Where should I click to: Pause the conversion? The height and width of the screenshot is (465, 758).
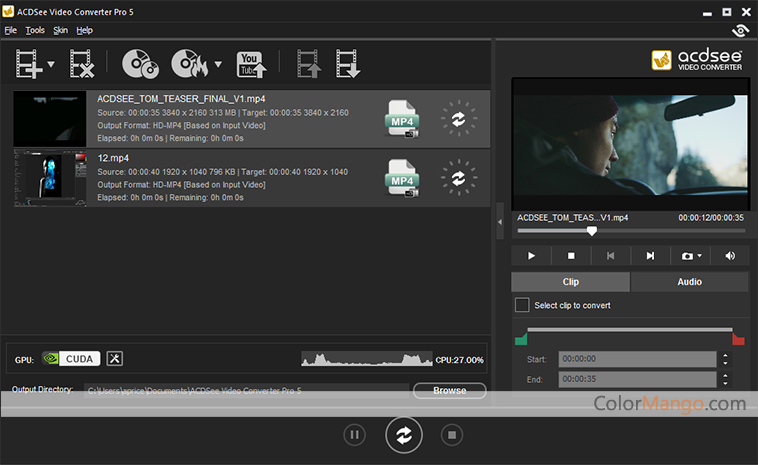[x=354, y=435]
